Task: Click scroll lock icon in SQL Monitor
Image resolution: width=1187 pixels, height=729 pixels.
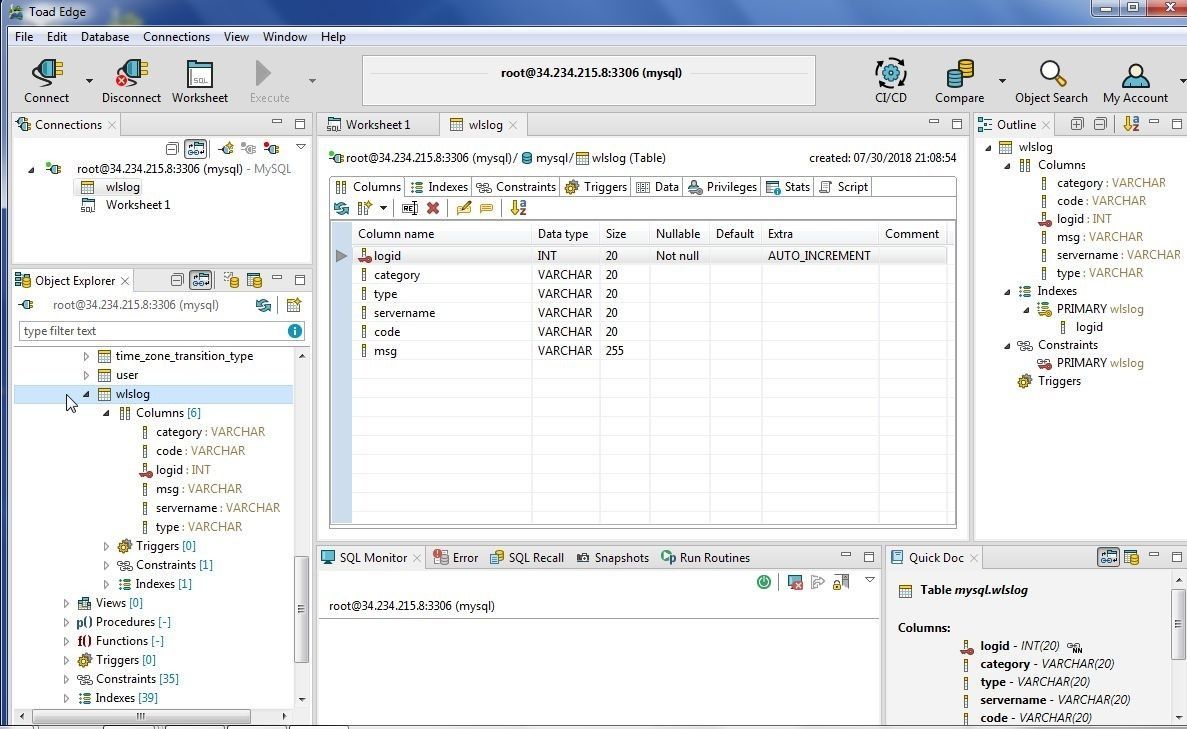Action: point(840,581)
